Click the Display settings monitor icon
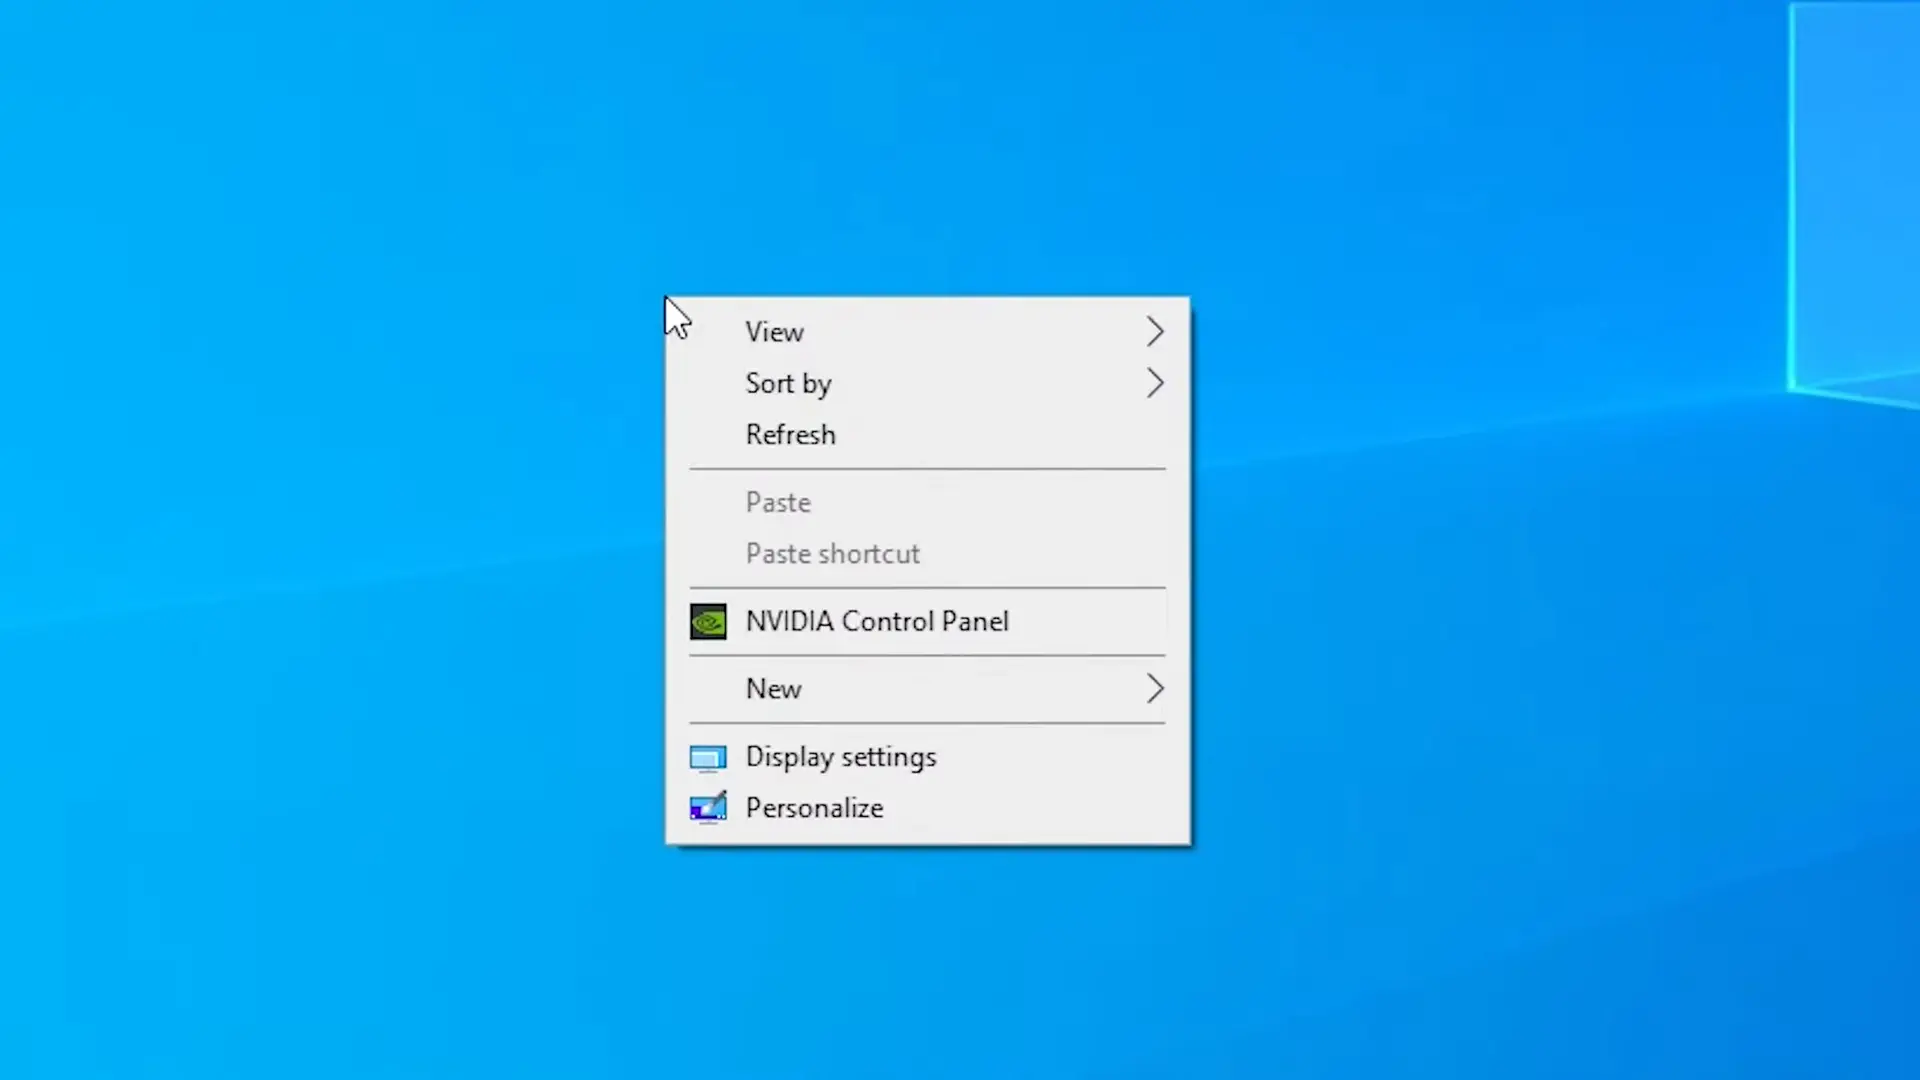1920x1080 pixels. (x=708, y=759)
